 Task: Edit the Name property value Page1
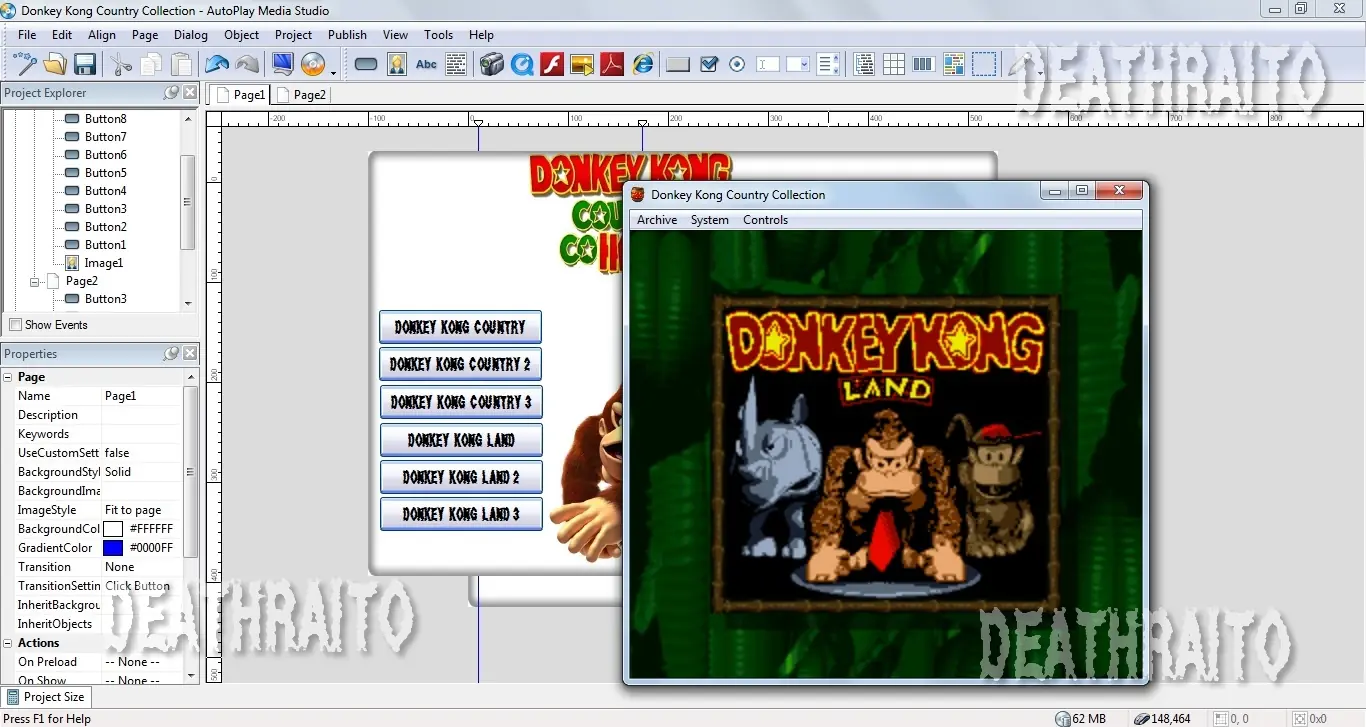coord(141,396)
